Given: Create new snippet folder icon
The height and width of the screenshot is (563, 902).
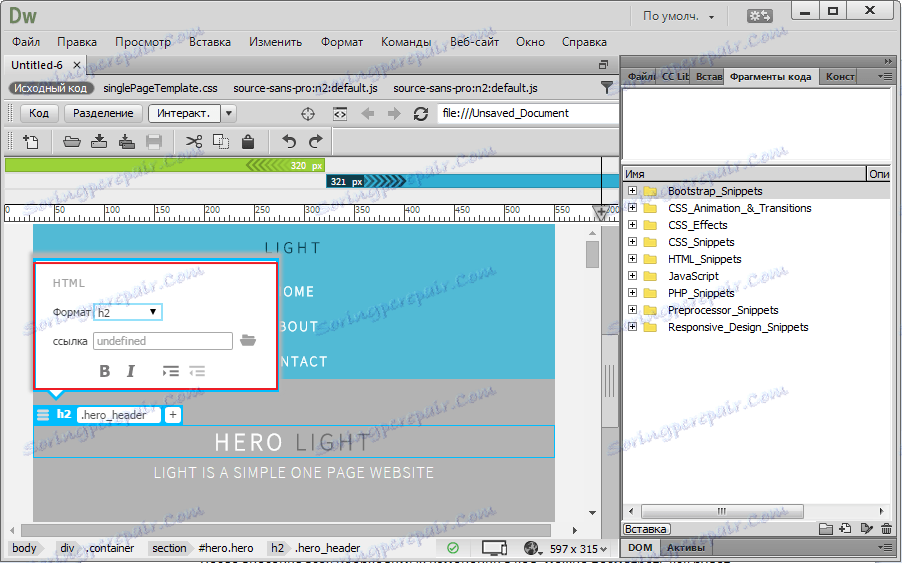Looking at the screenshot, I should 826,528.
